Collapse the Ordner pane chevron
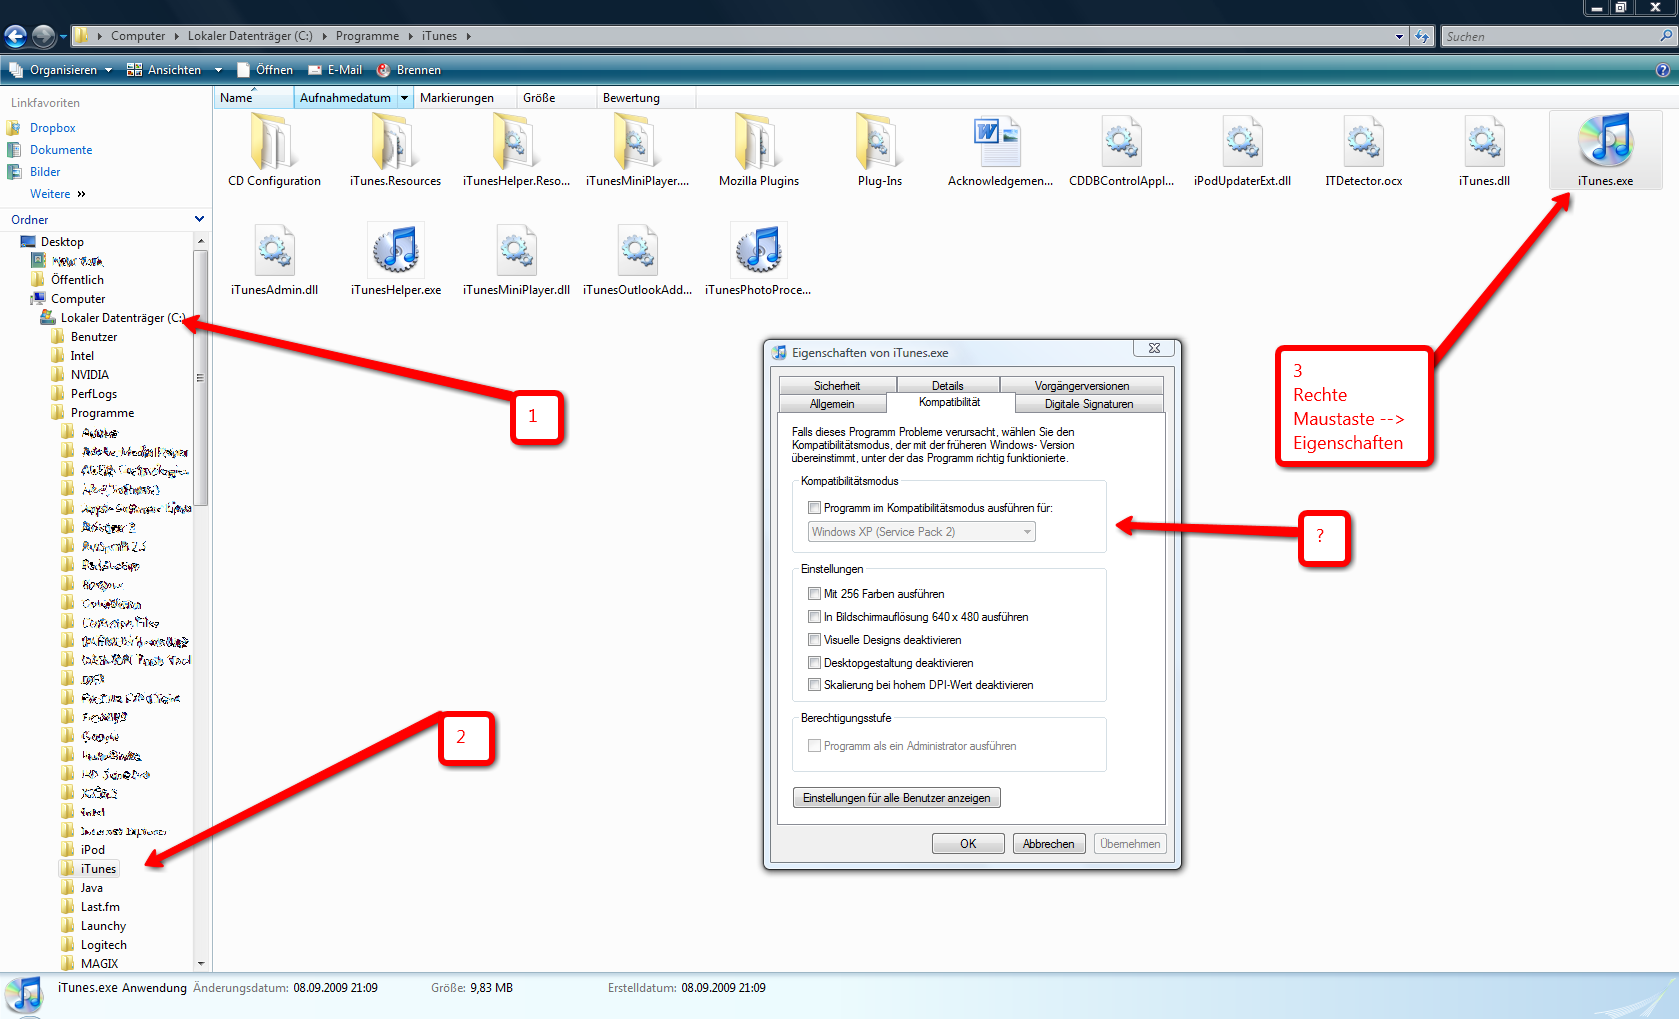This screenshot has width=1679, height=1019. click(199, 219)
